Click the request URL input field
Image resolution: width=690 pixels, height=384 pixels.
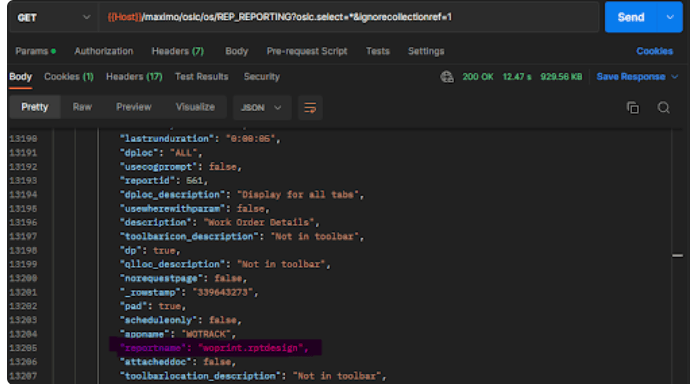click(x=349, y=17)
